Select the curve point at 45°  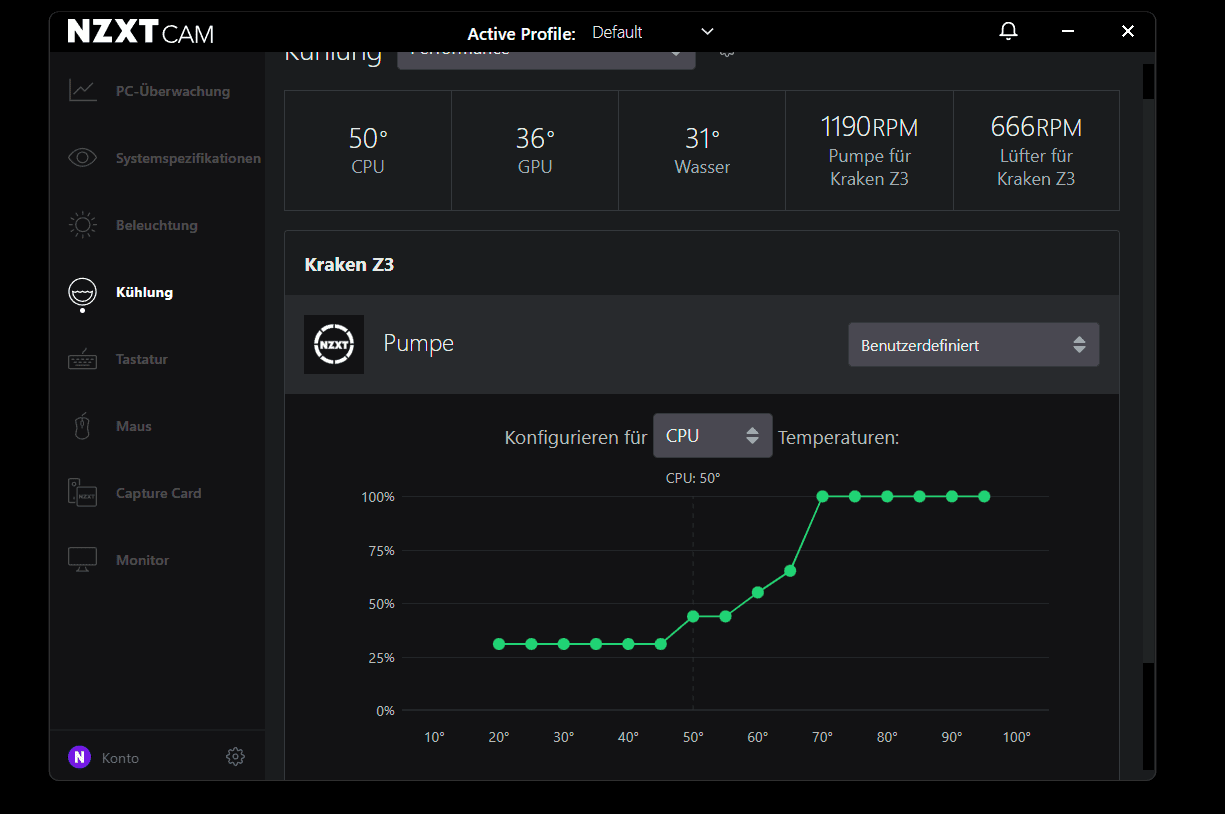point(661,644)
